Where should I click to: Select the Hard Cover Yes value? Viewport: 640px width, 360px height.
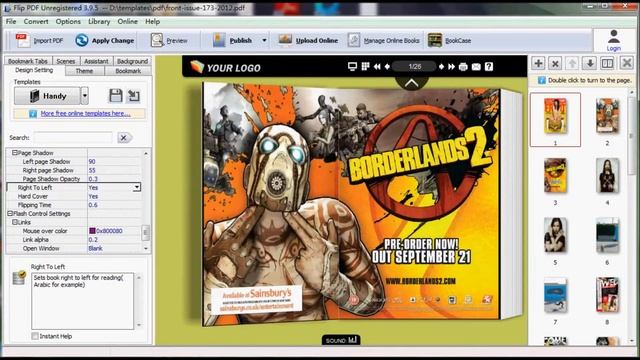(x=93, y=196)
